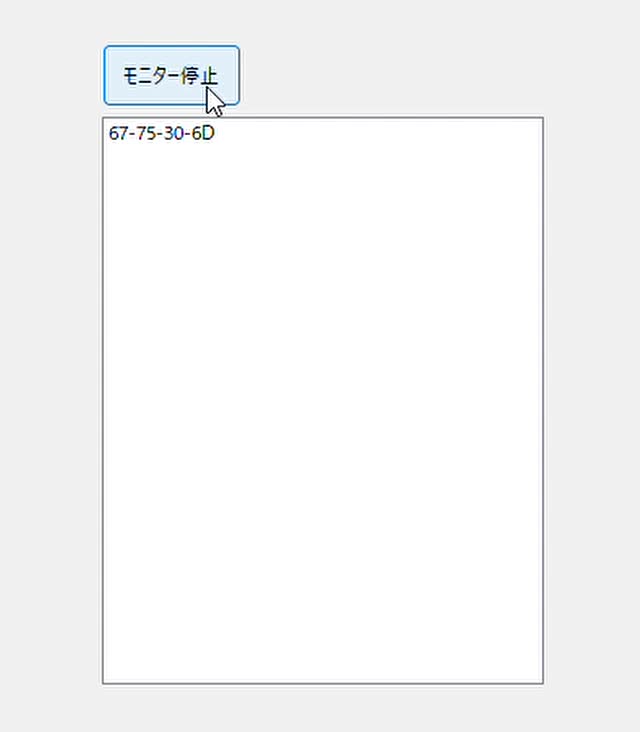Viewport: 640px width, 732px height.
Task: Choose the モニター停止 control above the log
Action: pyautogui.click(x=171, y=75)
